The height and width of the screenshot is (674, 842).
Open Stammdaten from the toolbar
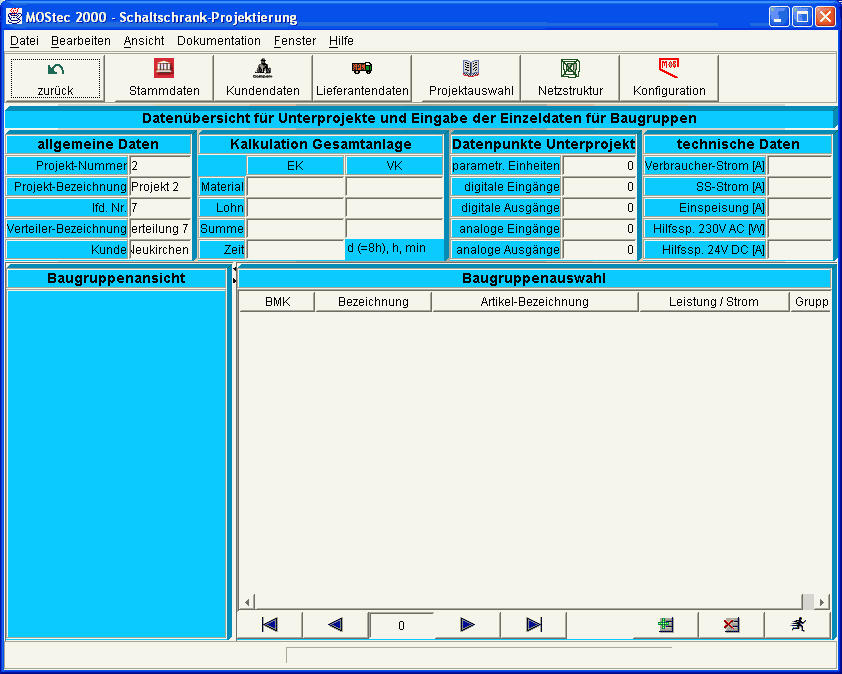(164, 78)
